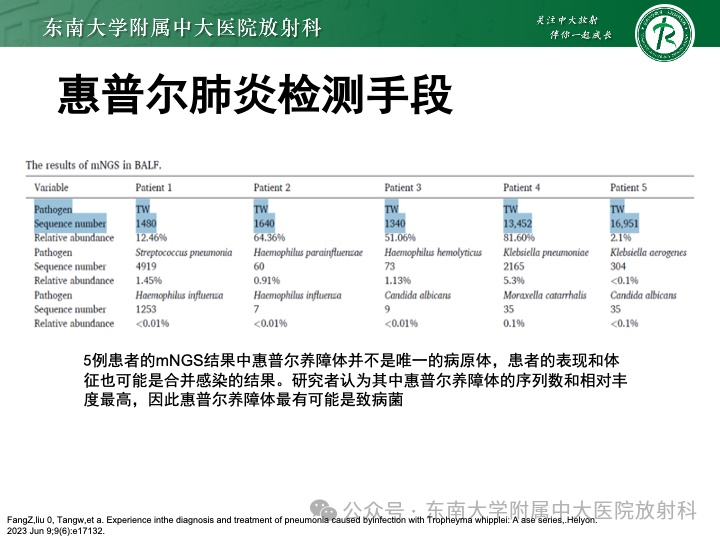Select "Haemophilus parainfluenzae" cell
This screenshot has height=540, width=720.
click(x=308, y=253)
